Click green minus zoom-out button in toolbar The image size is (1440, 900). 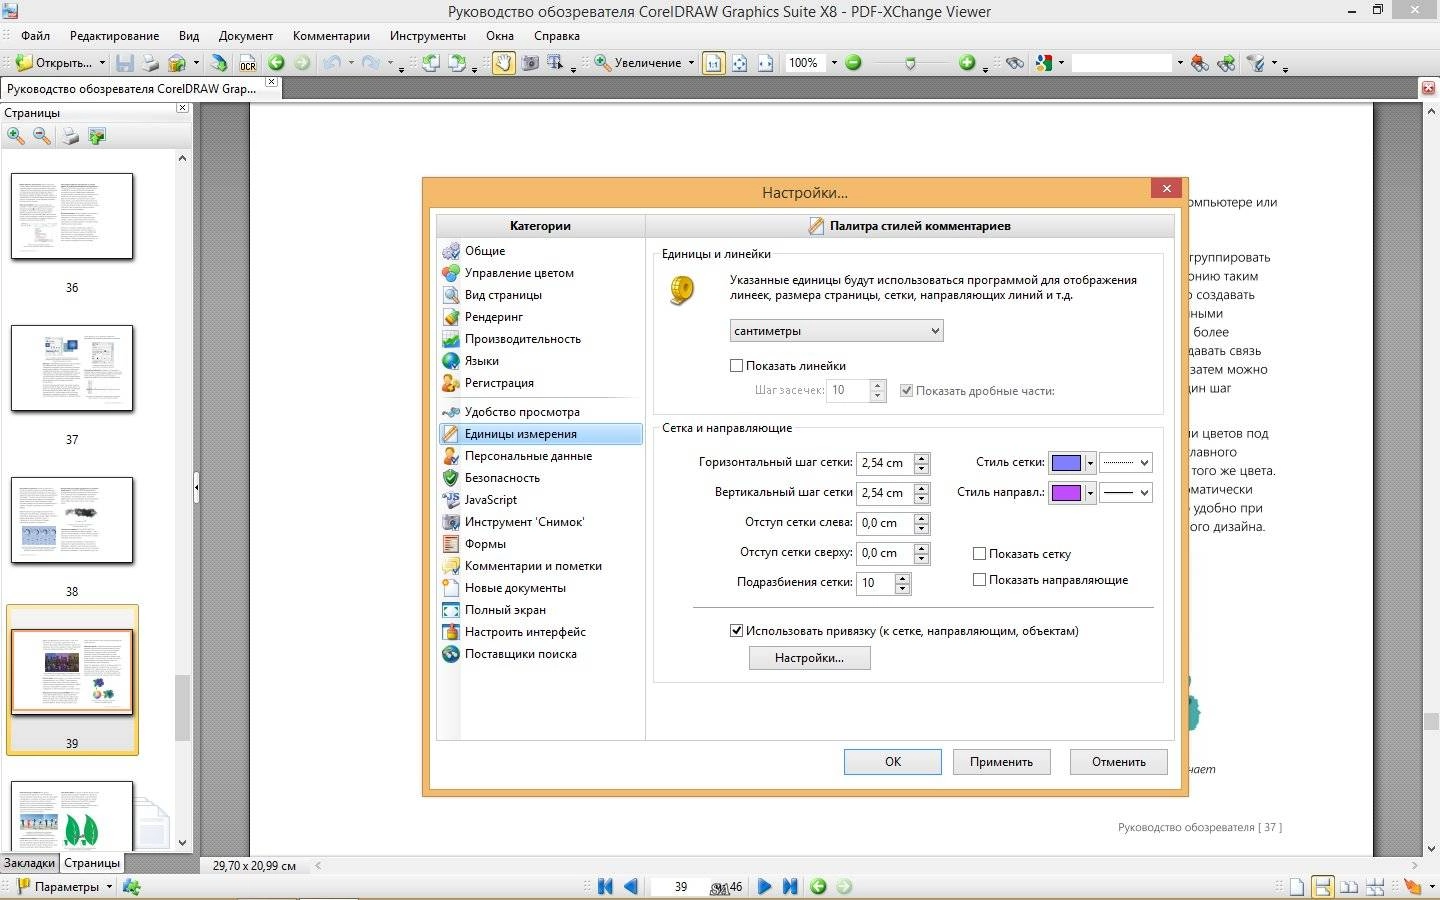pos(853,63)
